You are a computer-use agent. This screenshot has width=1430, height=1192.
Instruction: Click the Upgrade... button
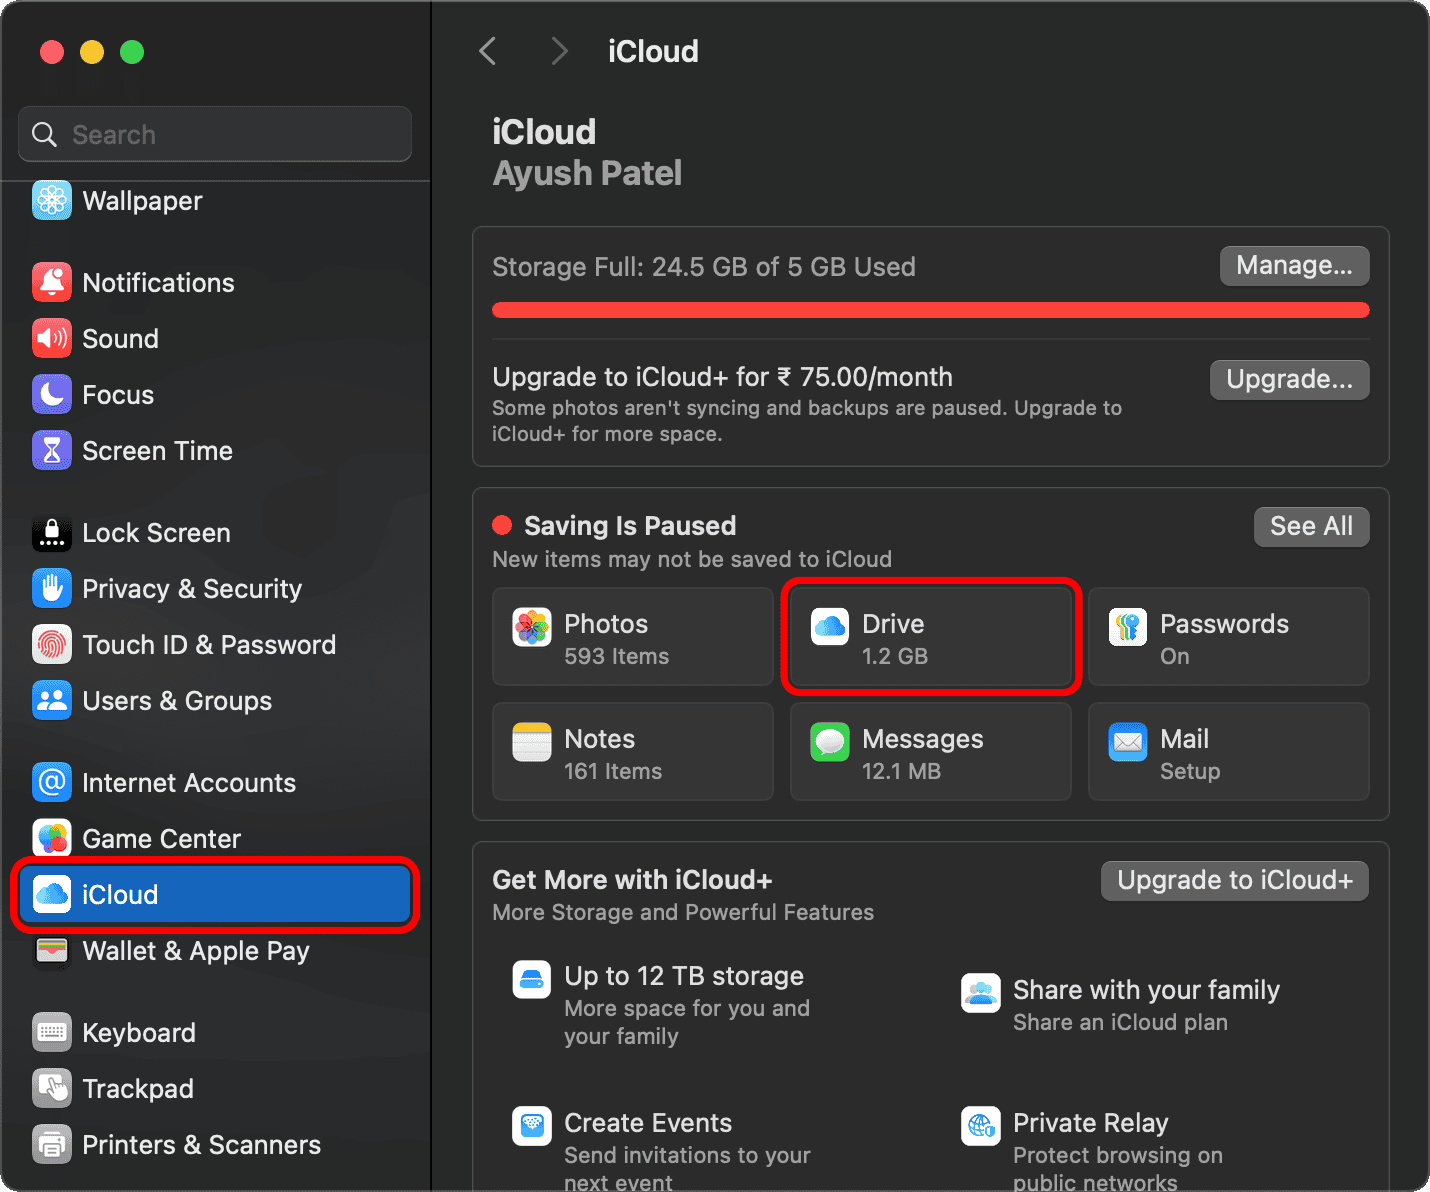point(1289,380)
